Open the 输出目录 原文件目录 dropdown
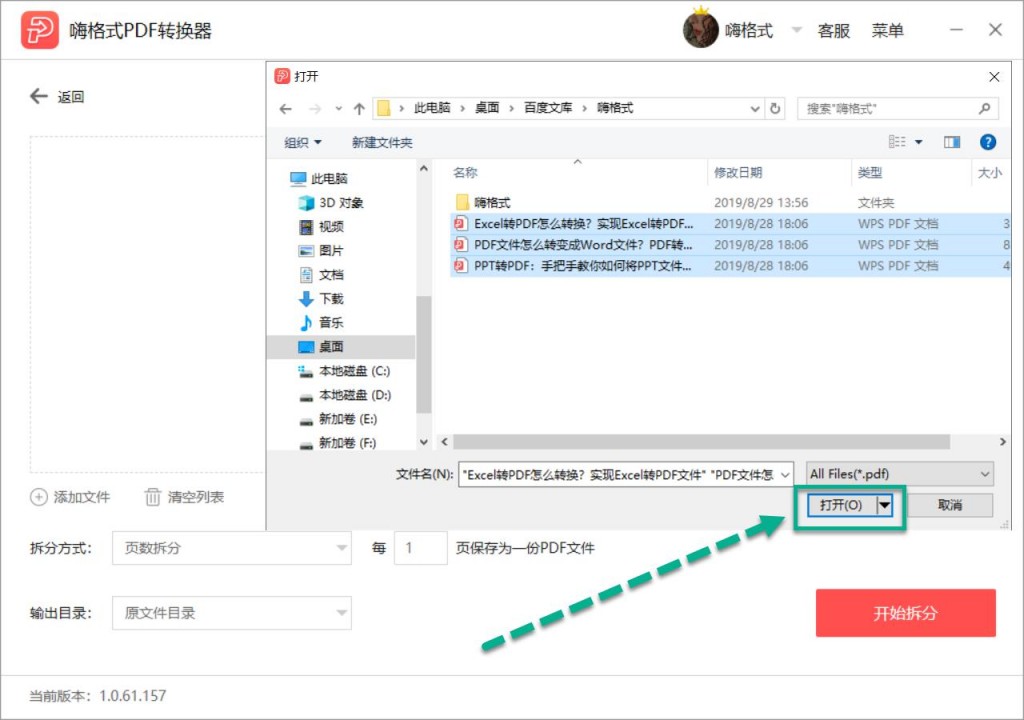Viewport: 1024px width, 720px height. (x=232, y=613)
